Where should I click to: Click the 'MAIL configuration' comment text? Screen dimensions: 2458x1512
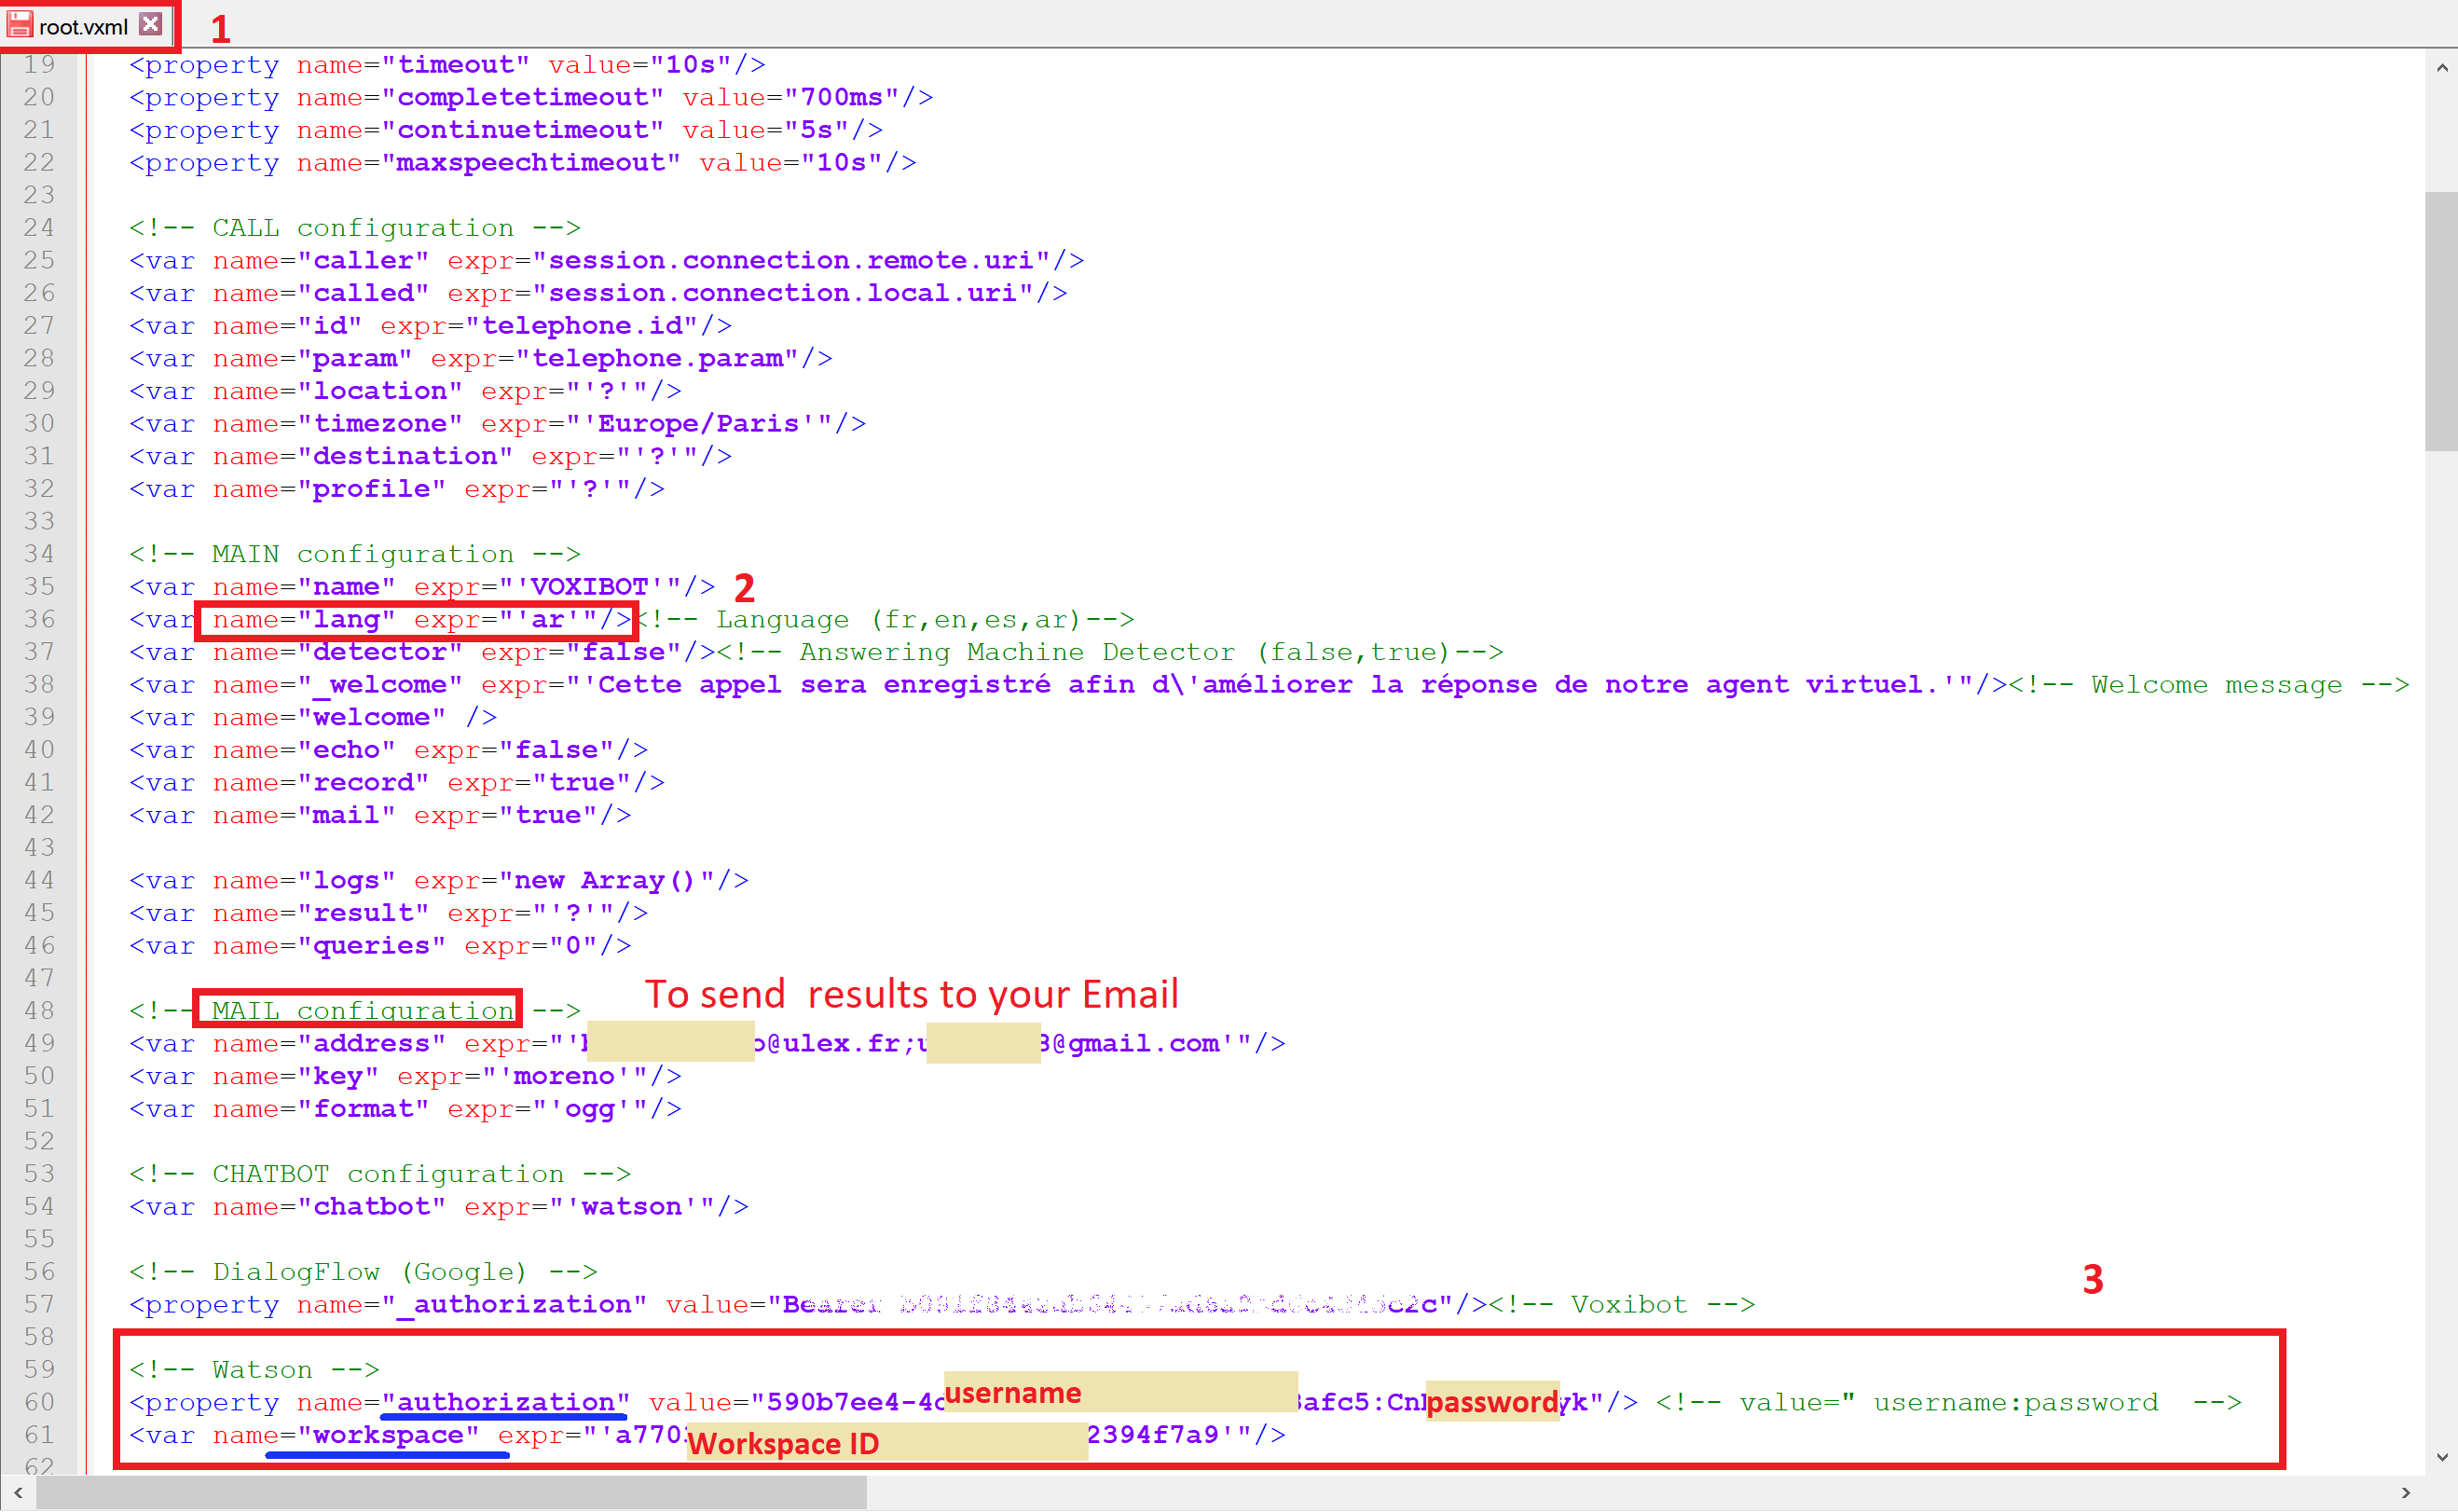click(362, 1011)
